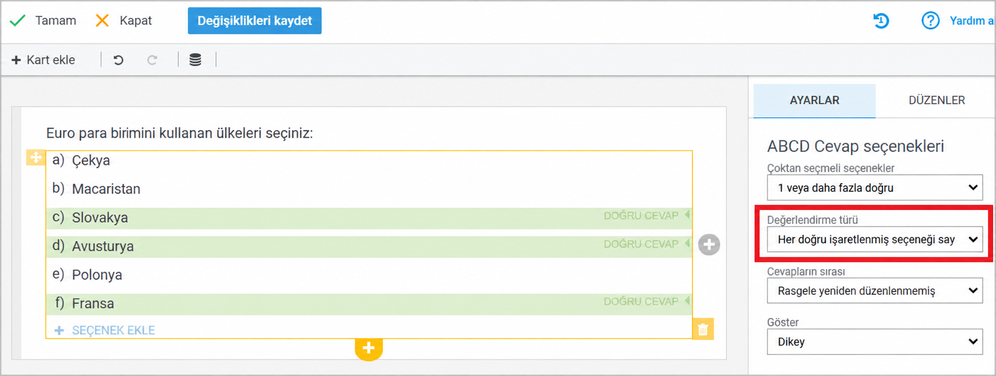Open the database stack icon
This screenshot has width=996, height=376.
(x=196, y=60)
